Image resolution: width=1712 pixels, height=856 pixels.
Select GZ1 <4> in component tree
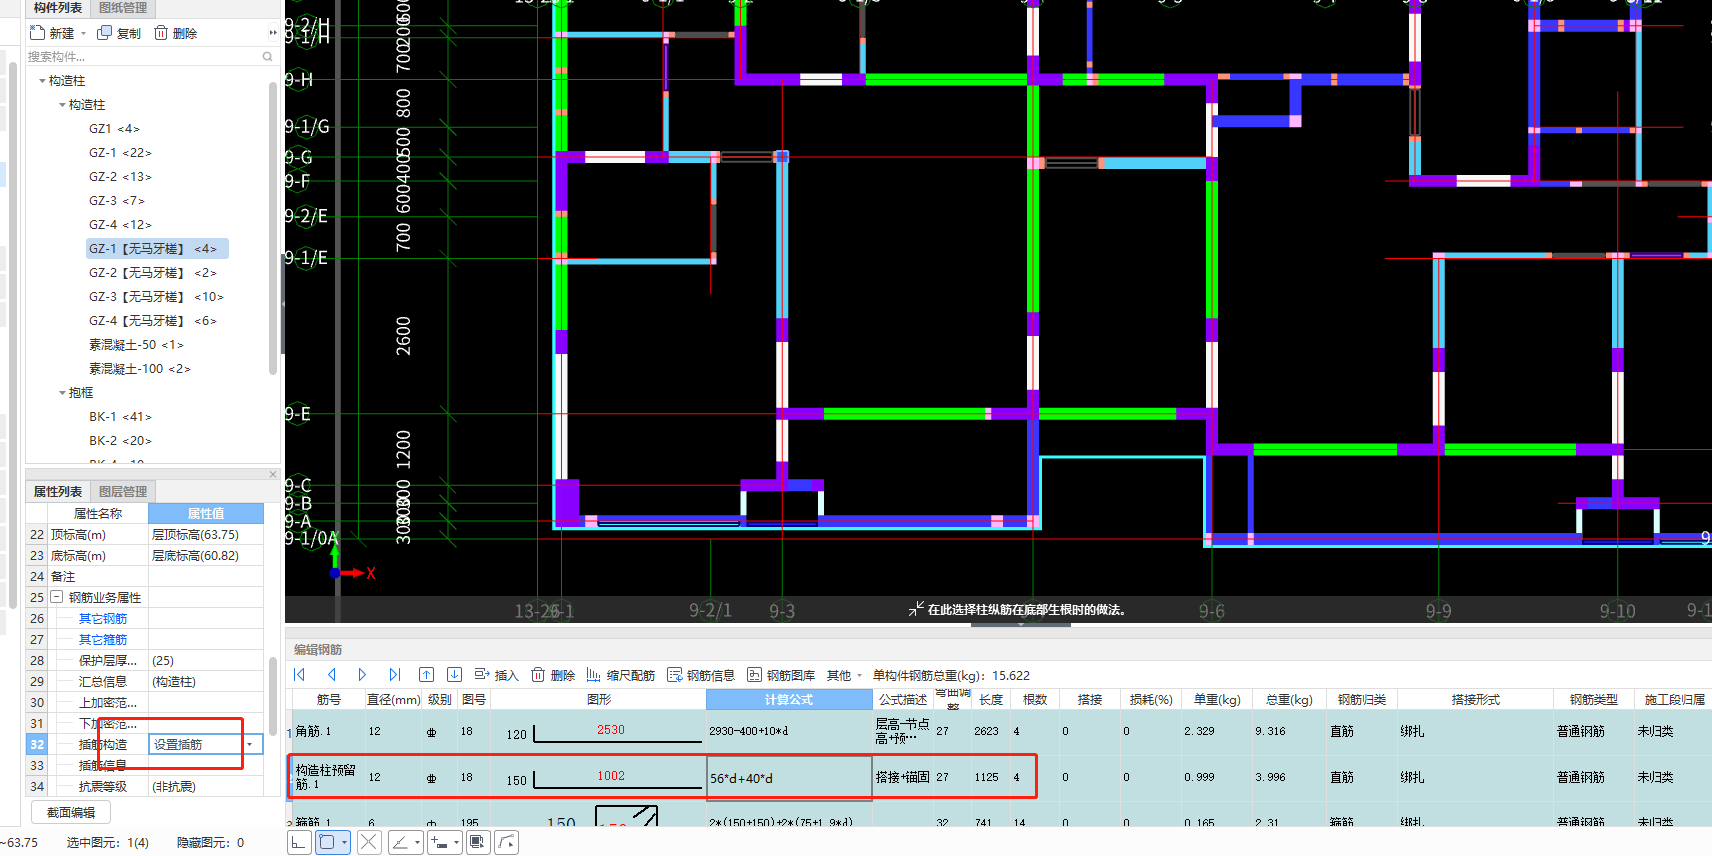[114, 128]
